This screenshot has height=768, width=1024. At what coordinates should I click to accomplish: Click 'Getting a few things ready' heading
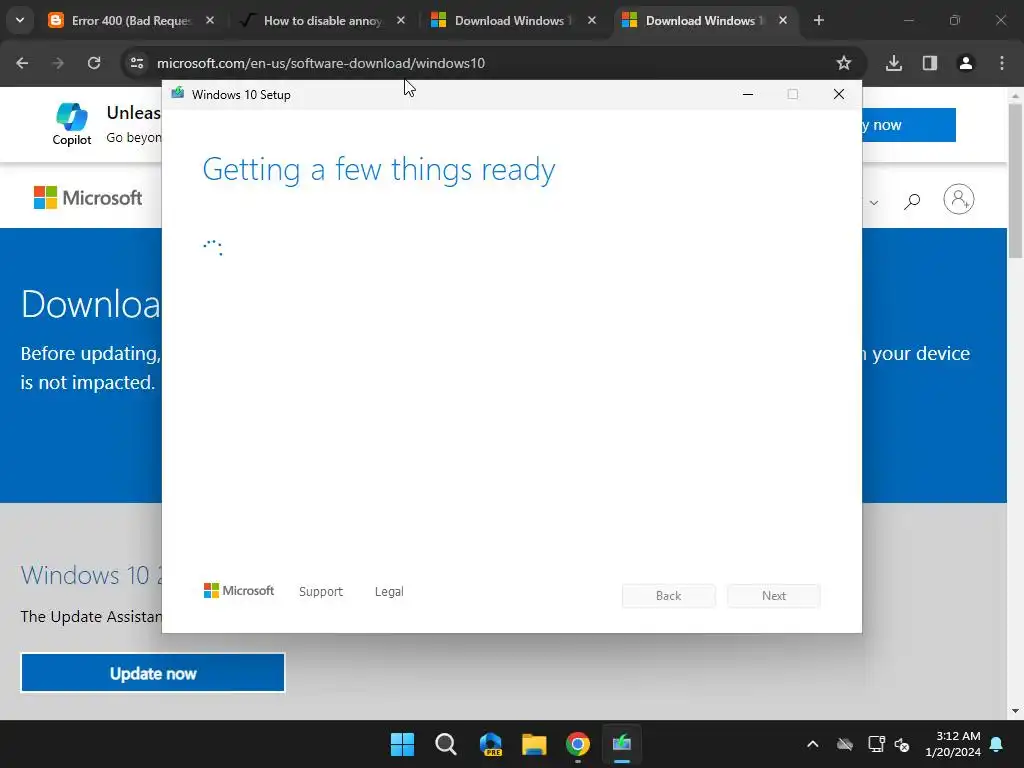pyautogui.click(x=379, y=169)
